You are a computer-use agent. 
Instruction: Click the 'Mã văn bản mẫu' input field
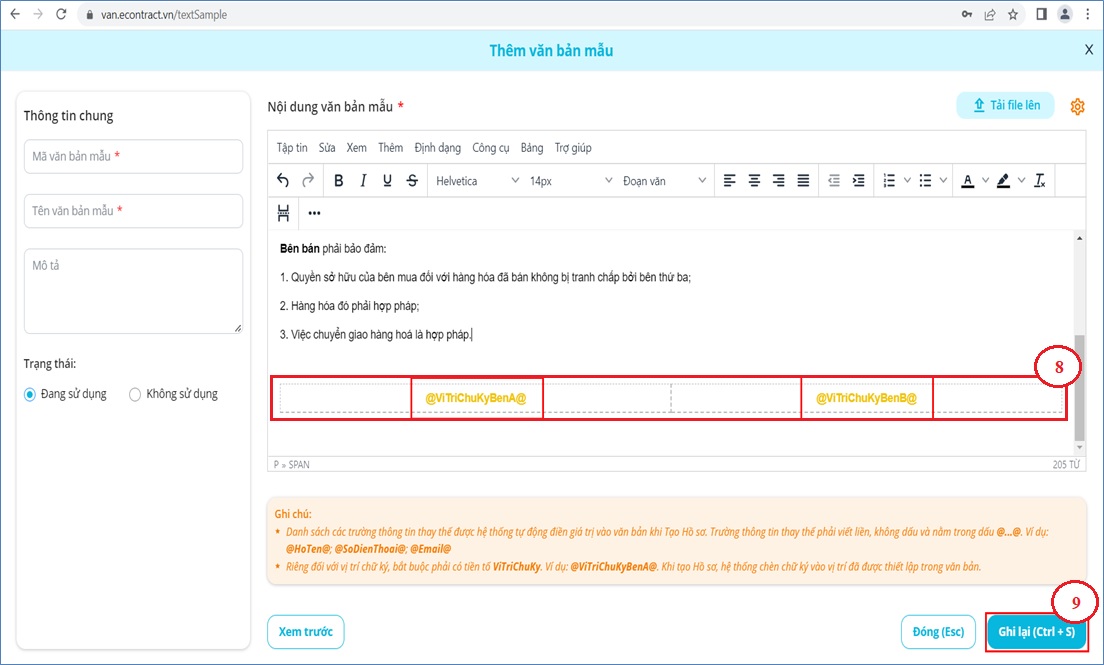pyautogui.click(x=133, y=157)
